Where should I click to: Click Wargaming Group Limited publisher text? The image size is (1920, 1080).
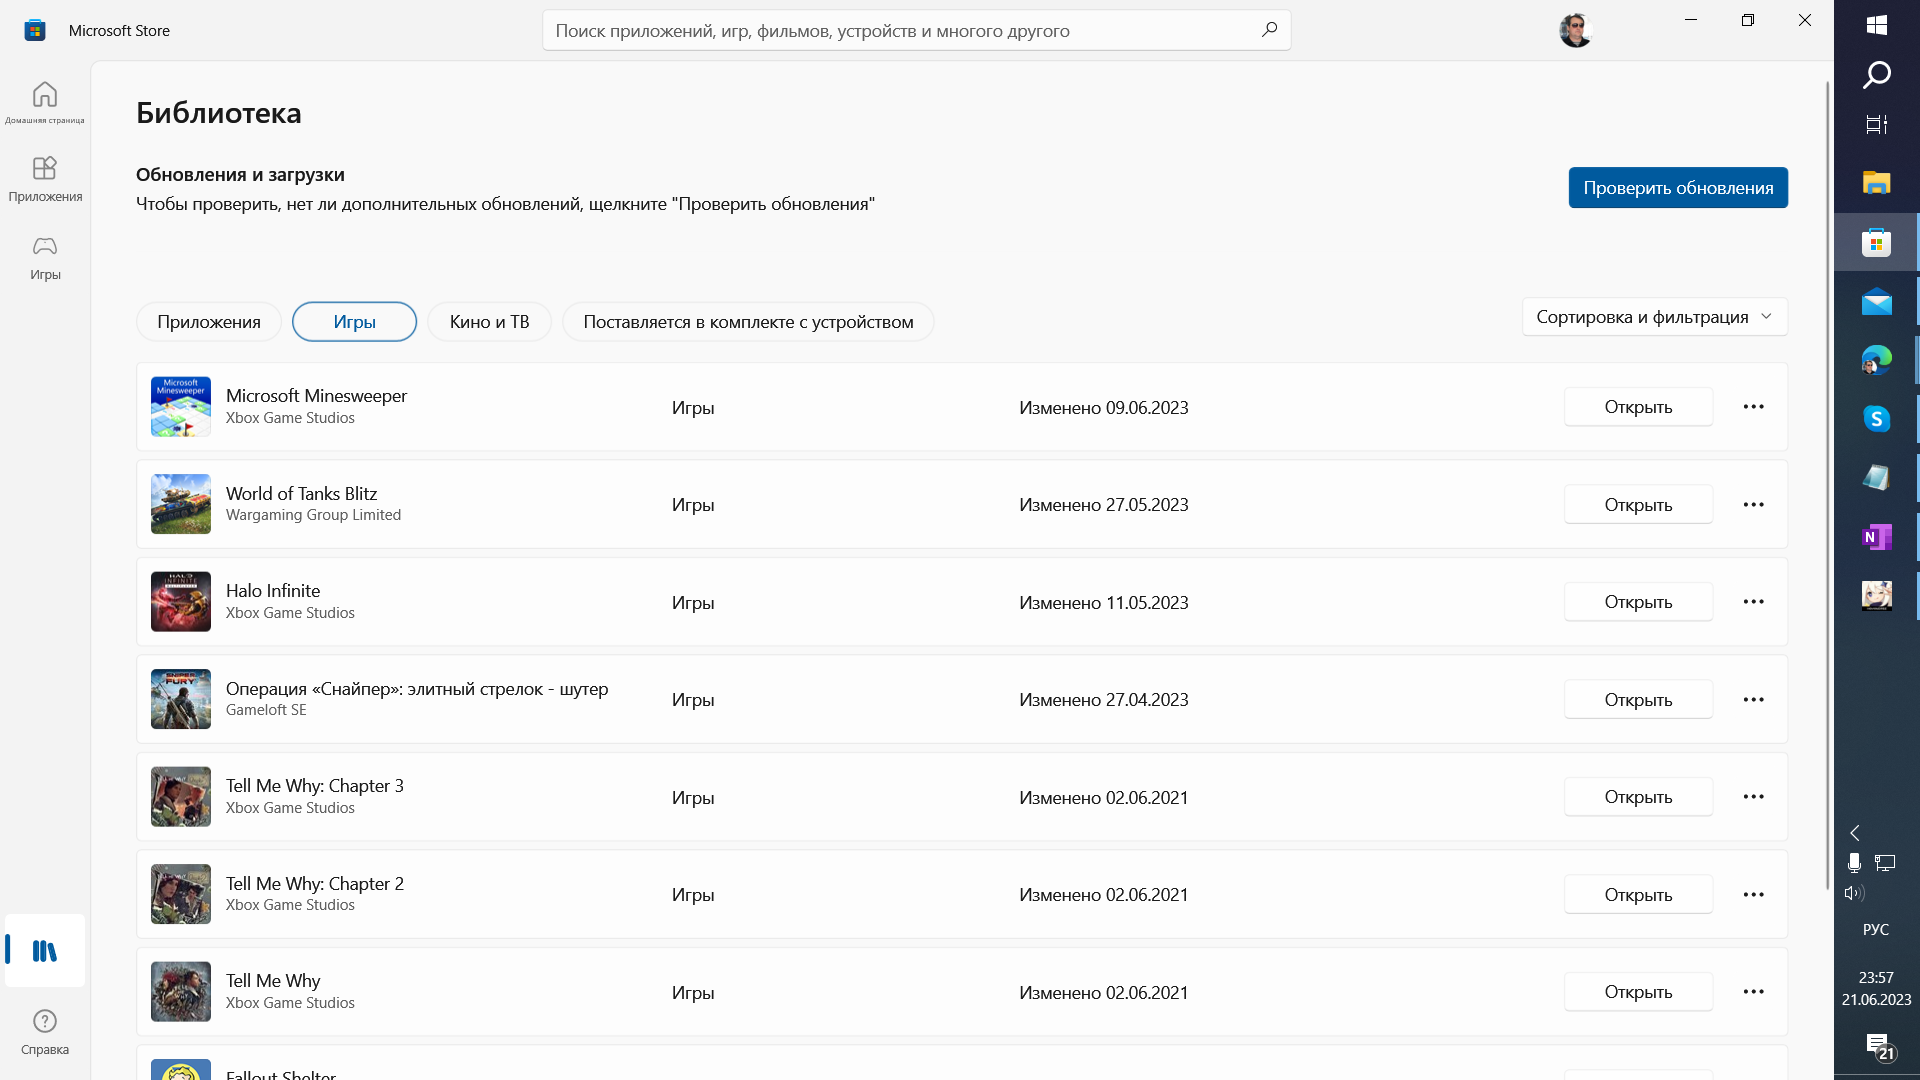[313, 515]
